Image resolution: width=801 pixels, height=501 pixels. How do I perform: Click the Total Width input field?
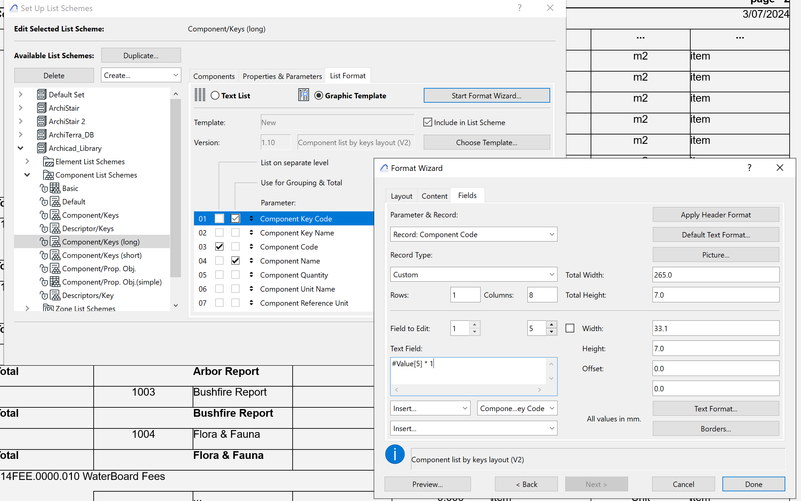[715, 274]
